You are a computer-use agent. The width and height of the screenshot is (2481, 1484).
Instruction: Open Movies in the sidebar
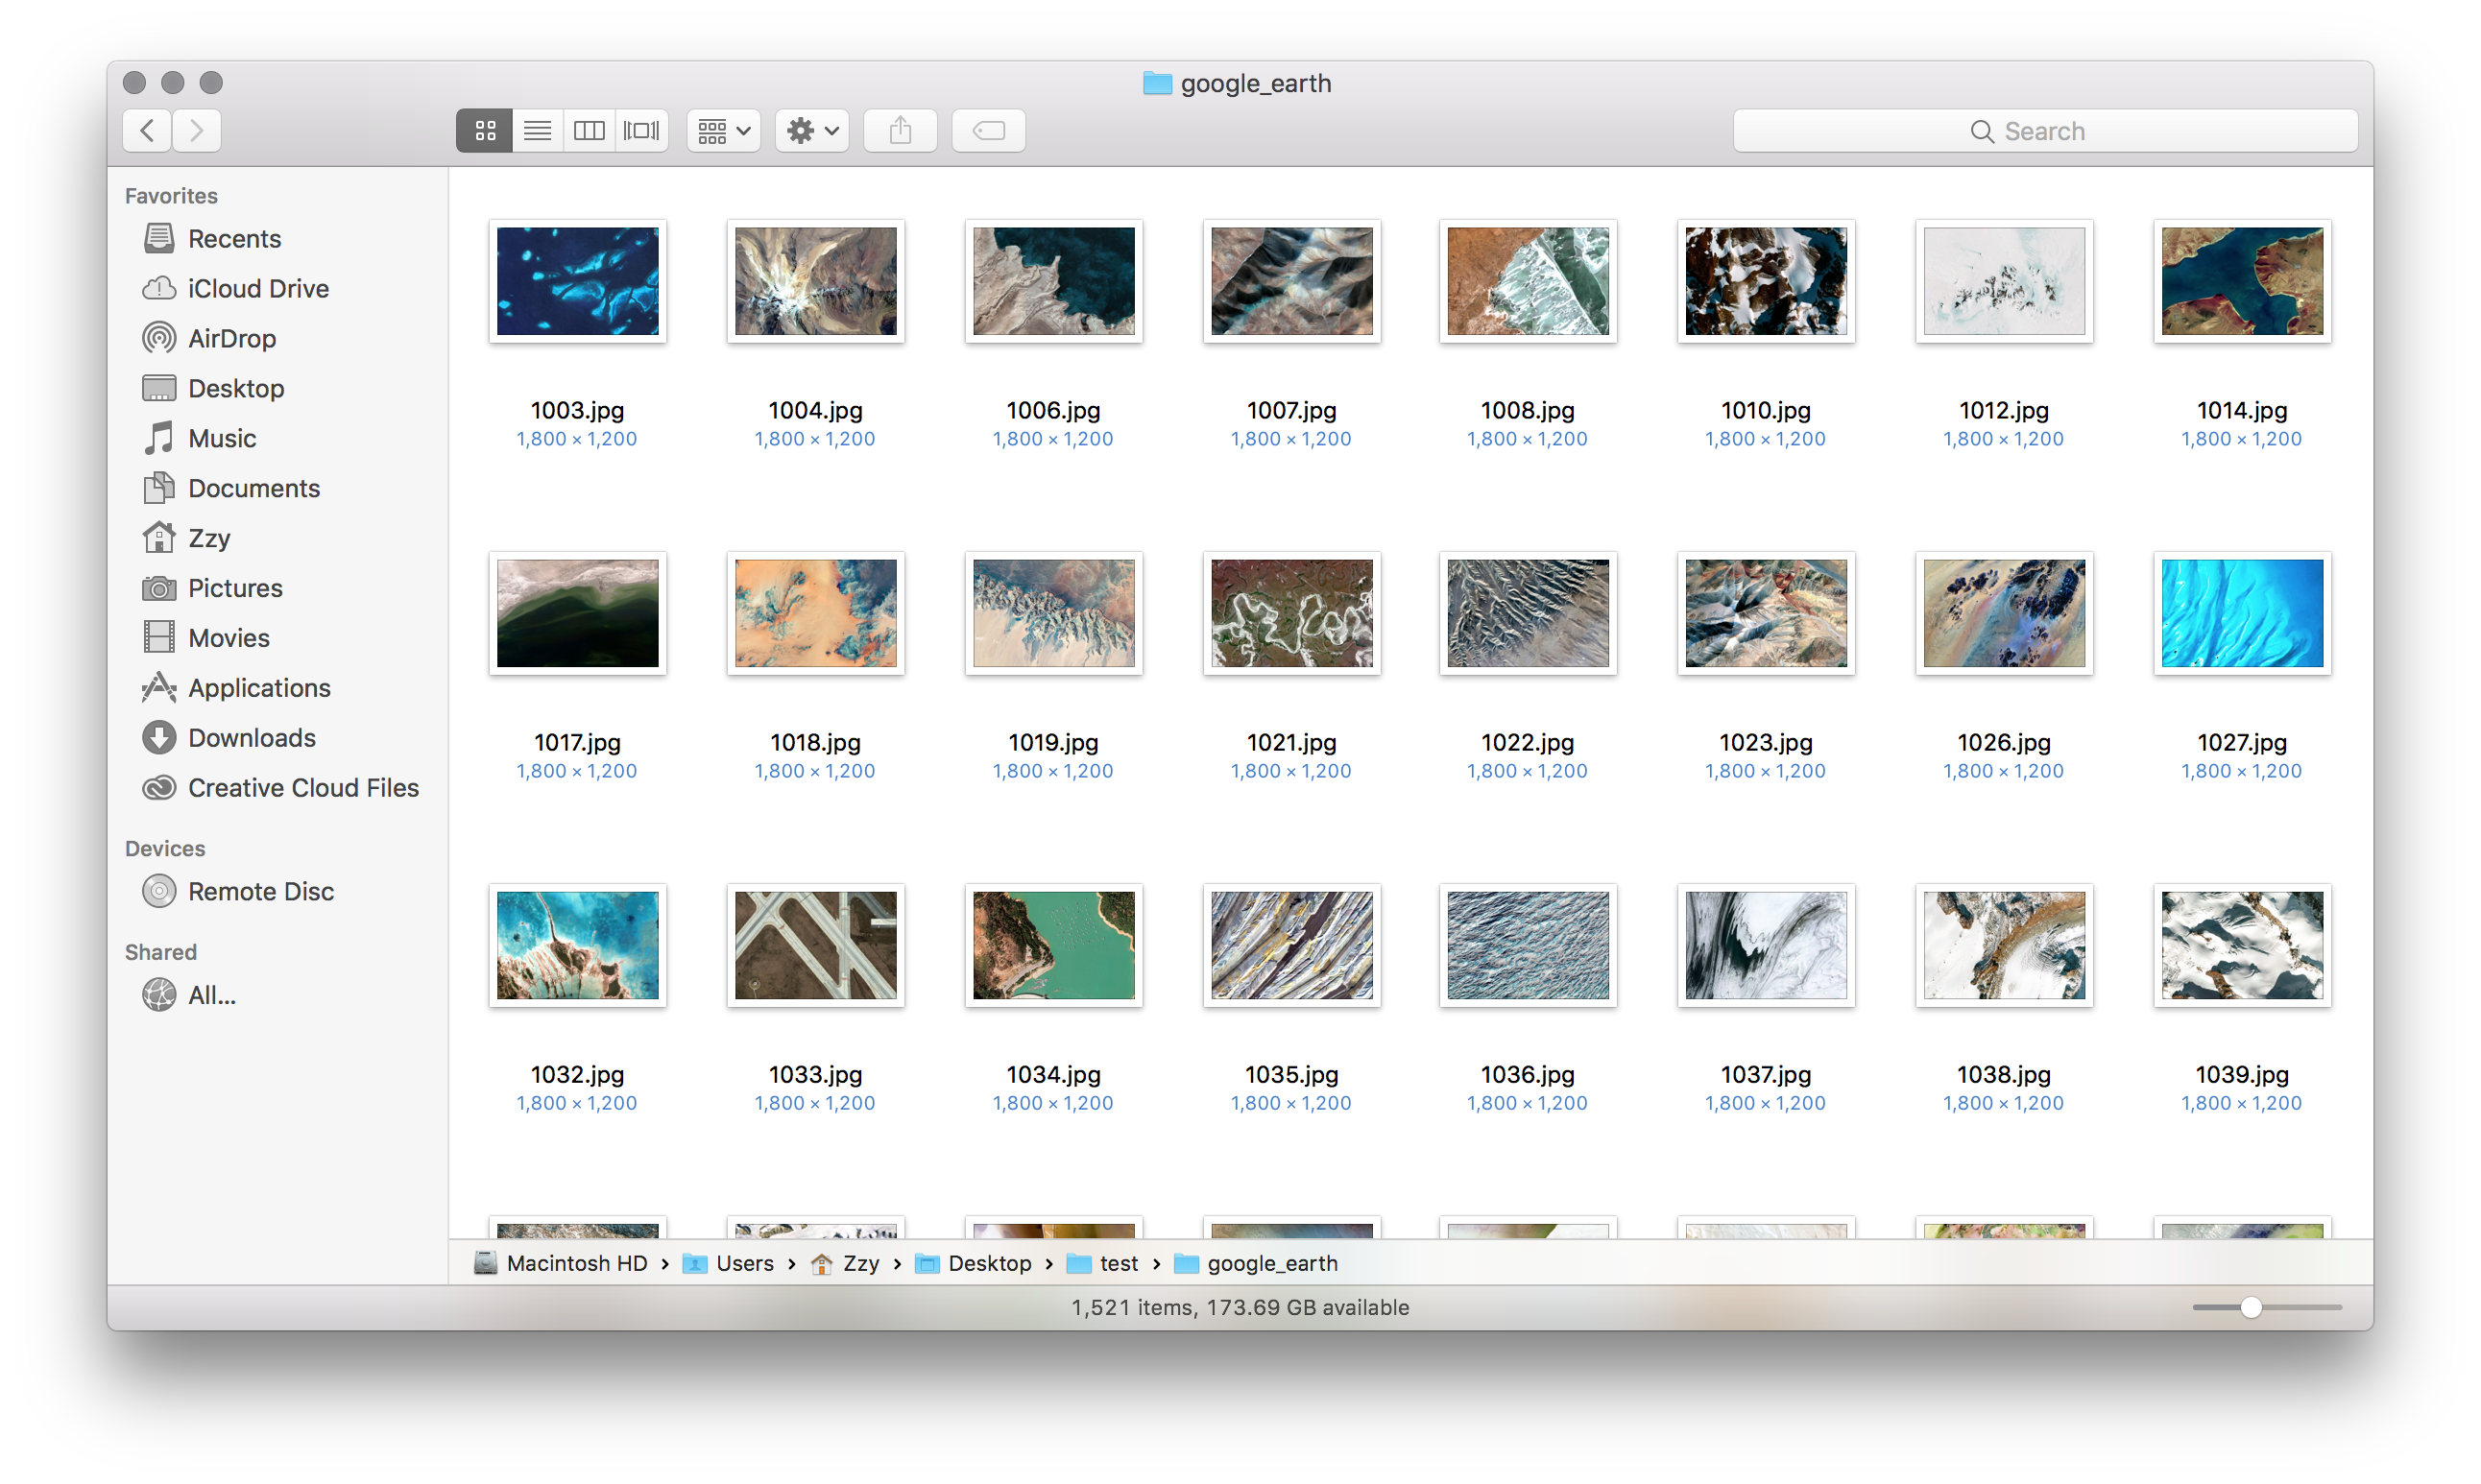206,639
